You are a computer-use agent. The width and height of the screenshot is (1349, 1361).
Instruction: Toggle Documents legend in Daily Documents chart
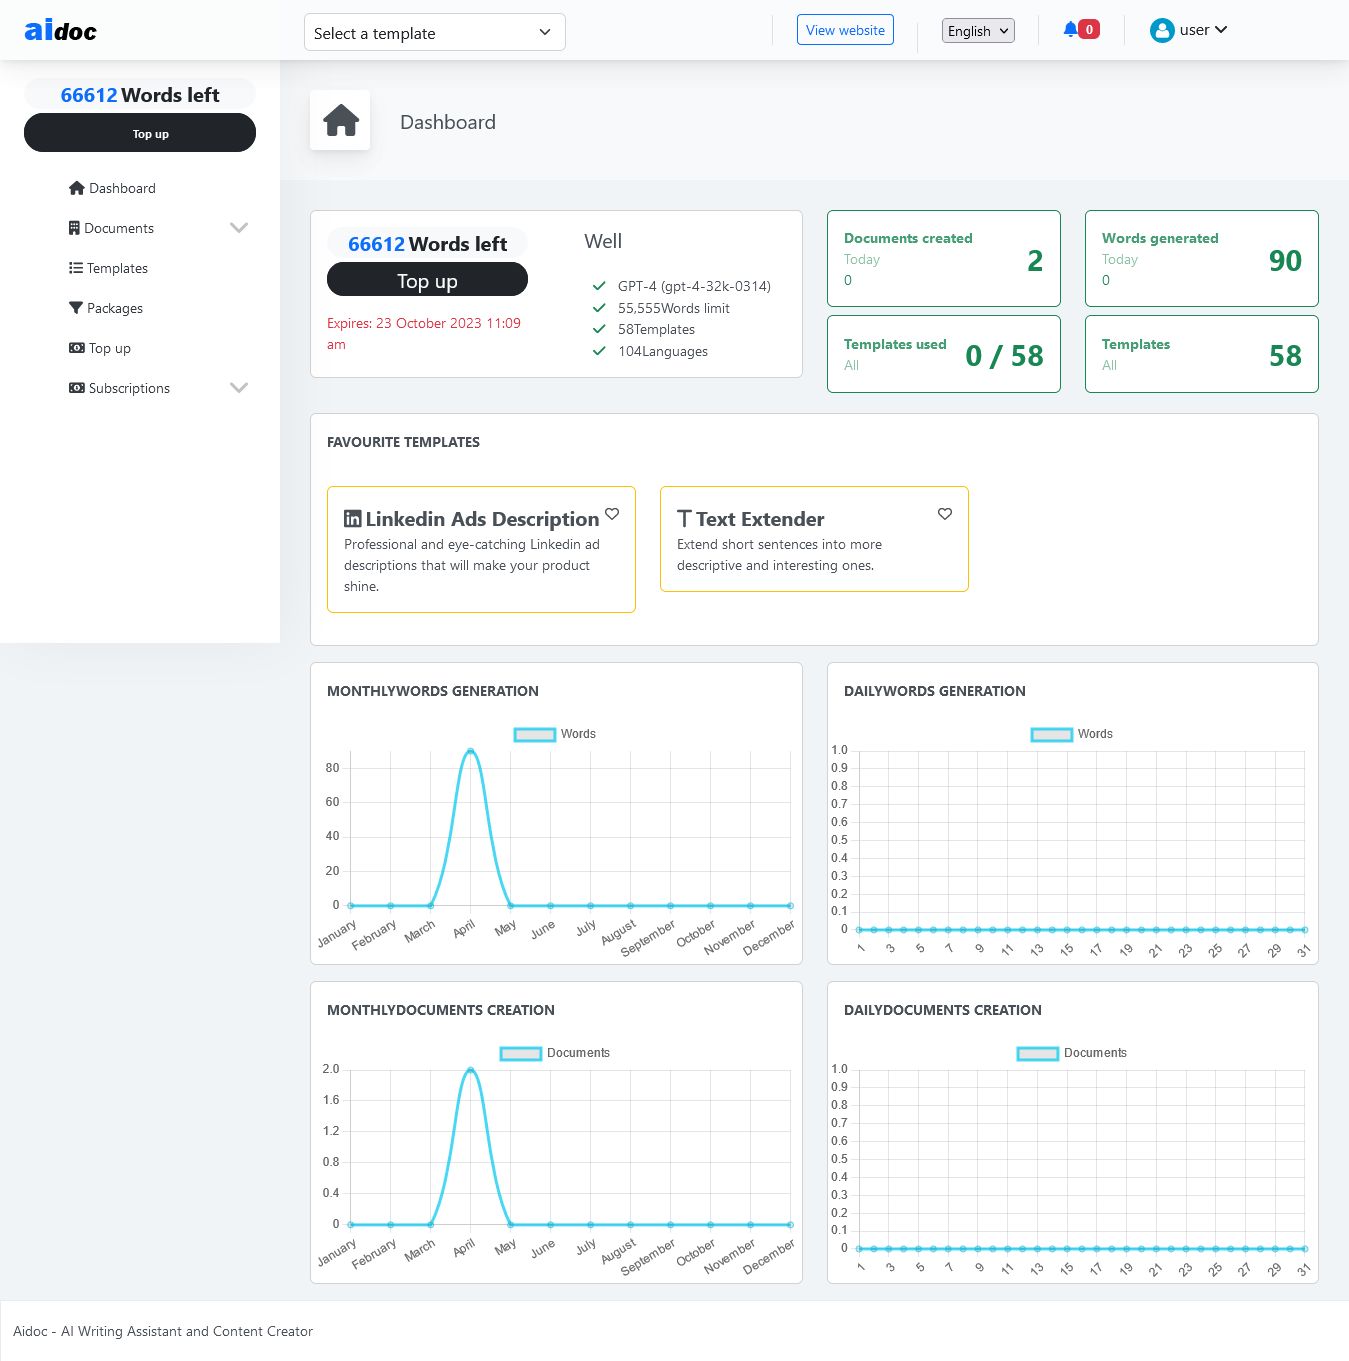pos(1072,1053)
